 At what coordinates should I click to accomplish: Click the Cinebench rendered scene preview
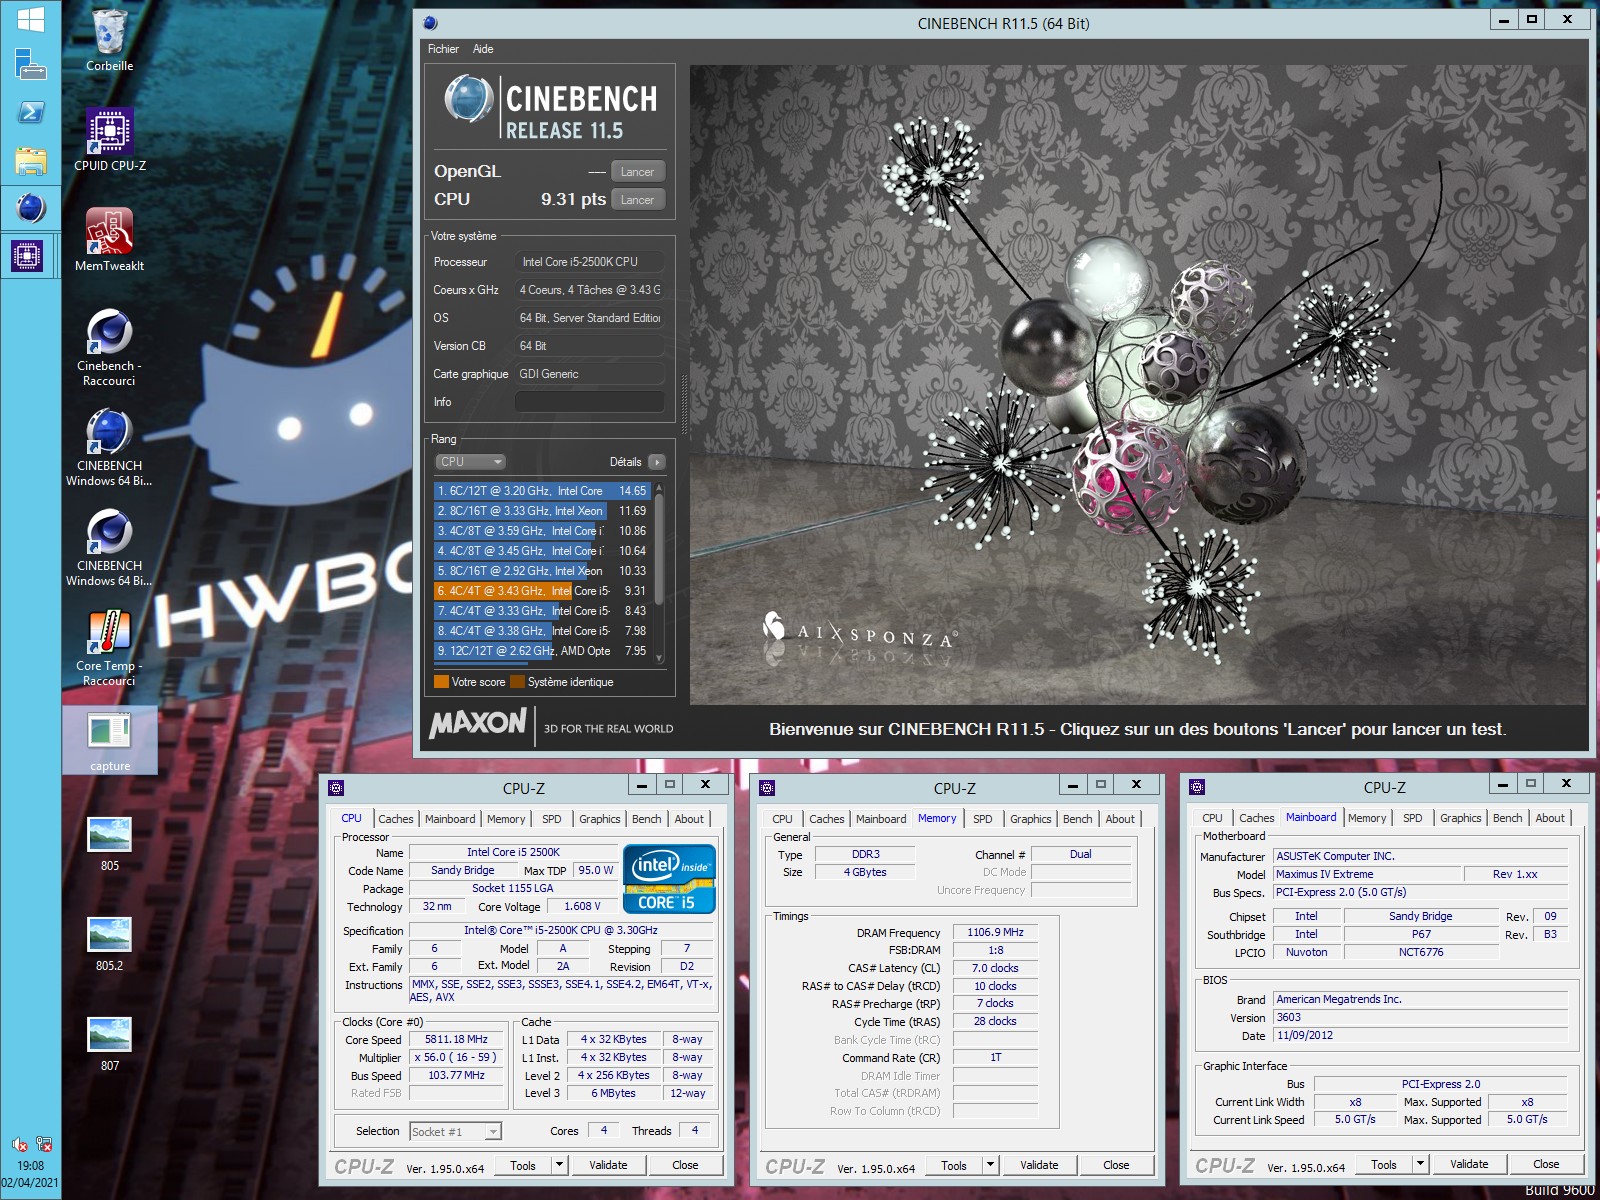[x=1138, y=385]
